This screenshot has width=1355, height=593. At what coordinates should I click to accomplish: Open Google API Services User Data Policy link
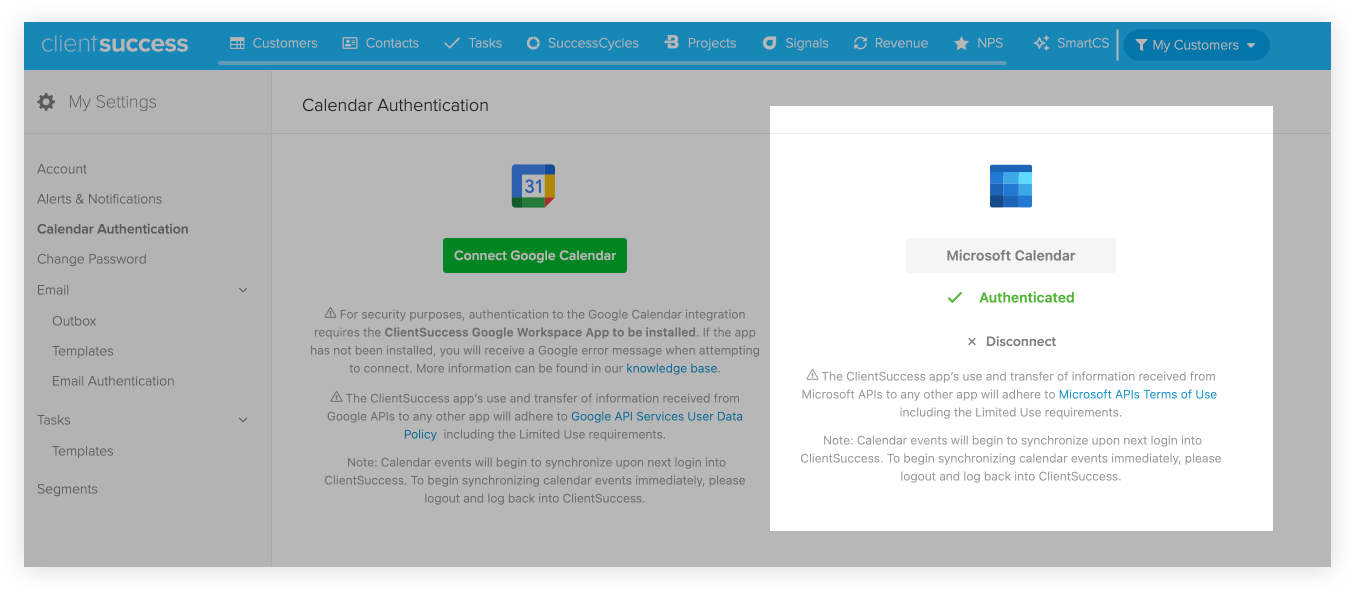[x=573, y=425]
